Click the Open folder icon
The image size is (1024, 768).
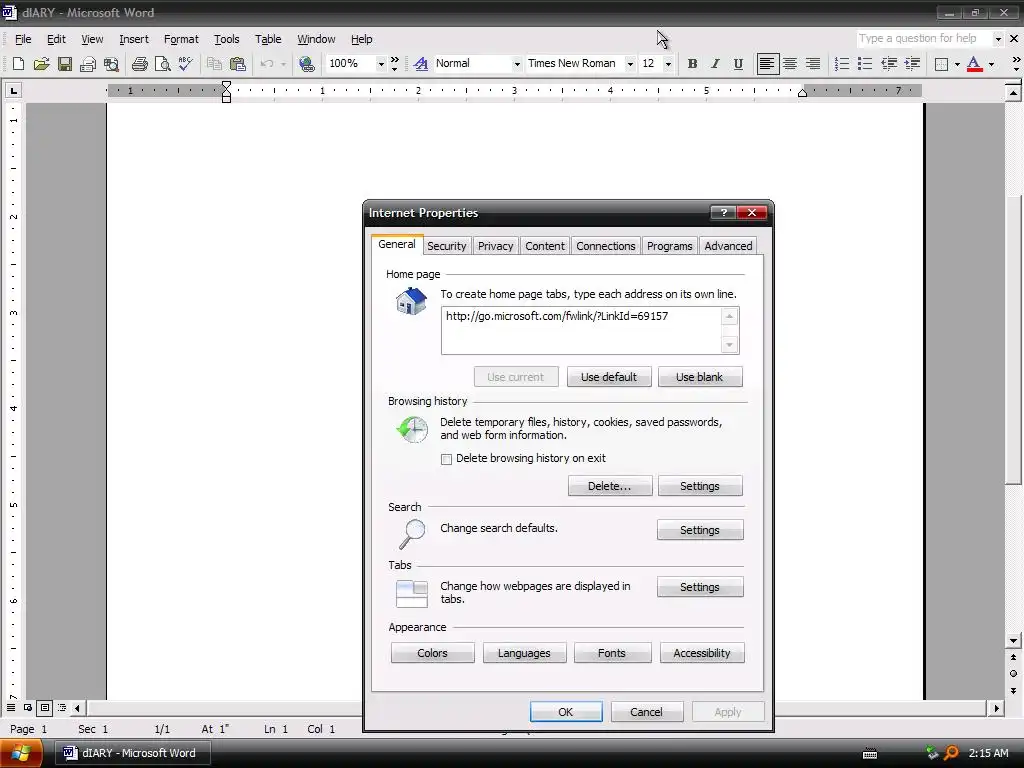[x=41, y=63]
